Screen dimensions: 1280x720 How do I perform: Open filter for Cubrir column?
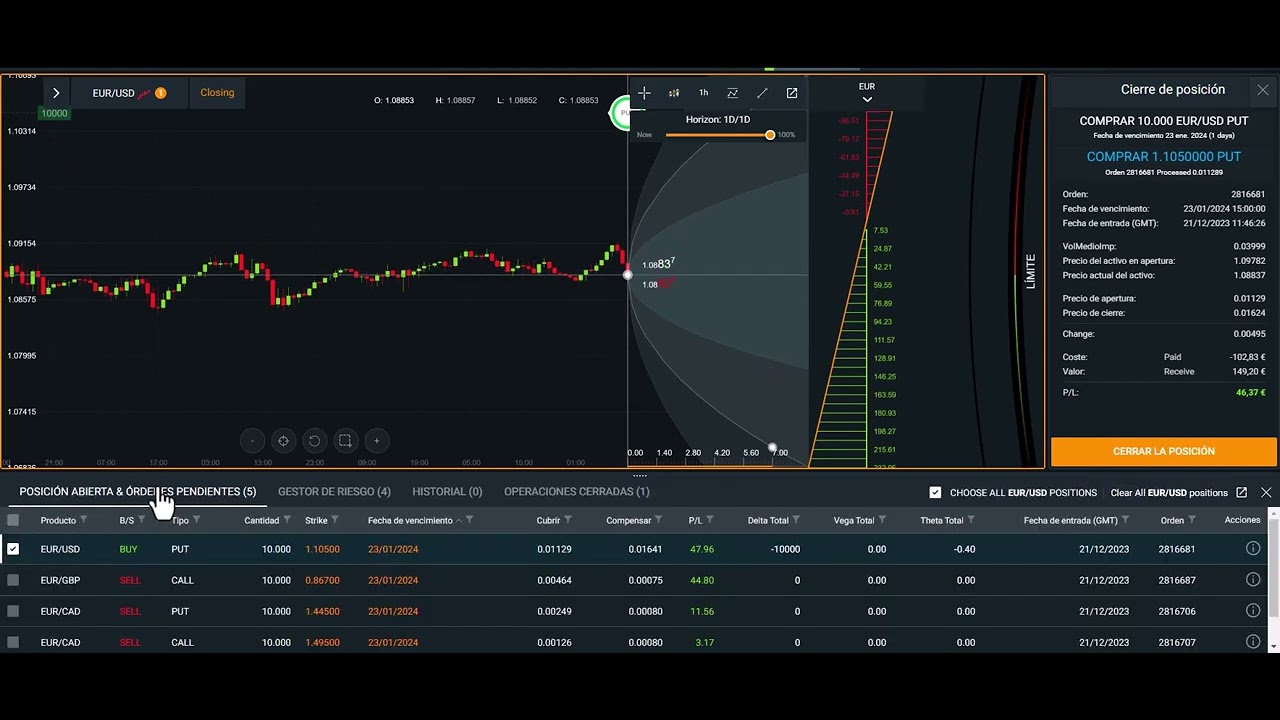(x=568, y=520)
